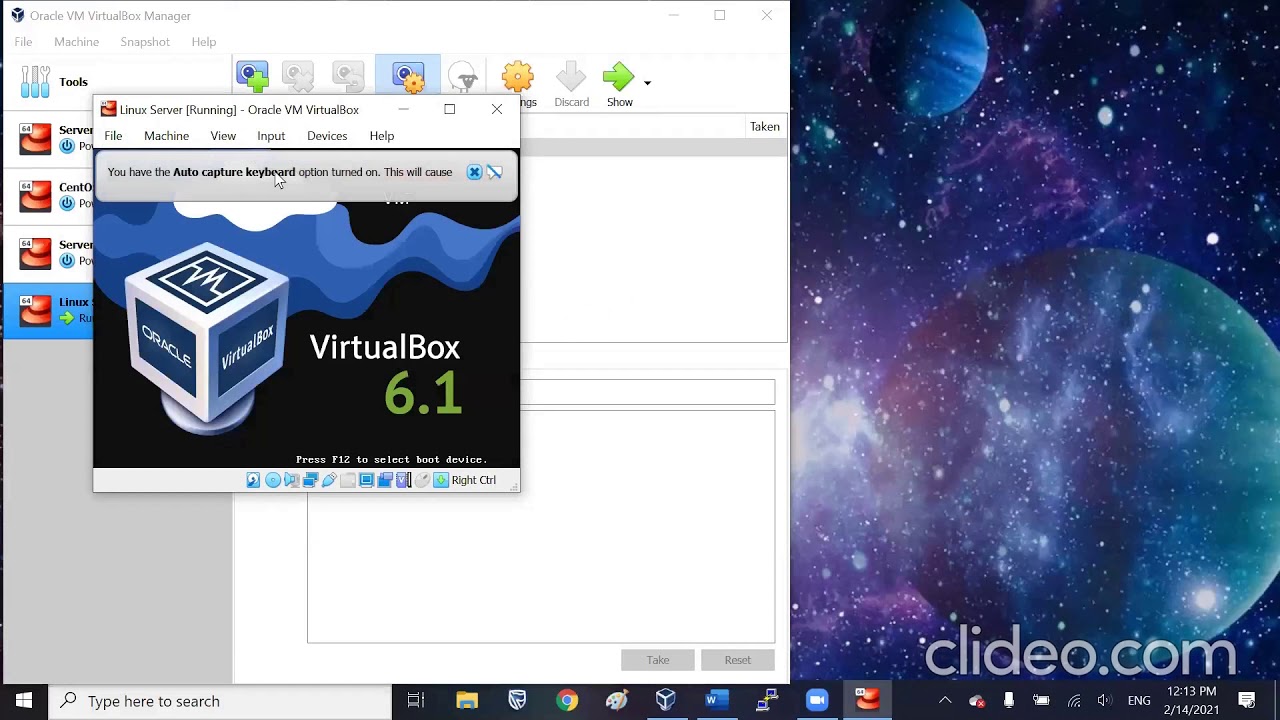The image size is (1280, 720).
Task: Click the mouse integration indicator in status bar
Action: (x=422, y=480)
